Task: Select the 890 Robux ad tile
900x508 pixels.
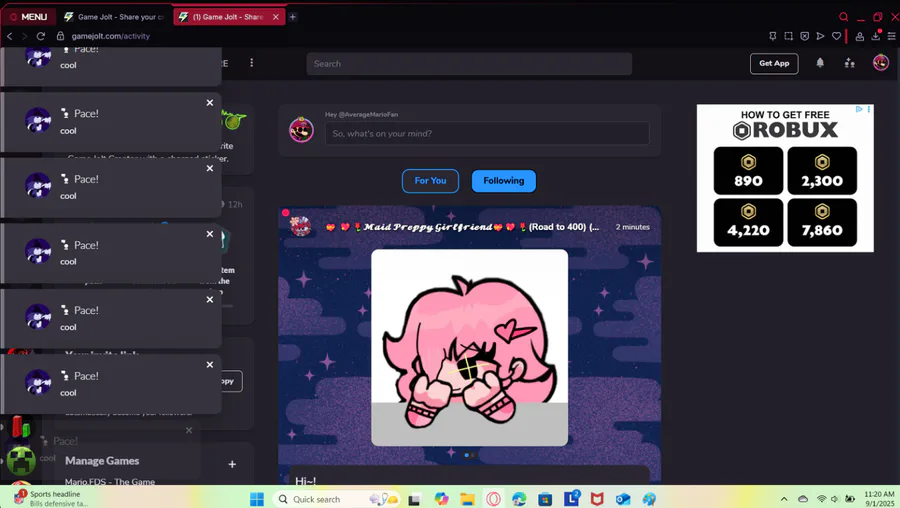Action: click(748, 170)
